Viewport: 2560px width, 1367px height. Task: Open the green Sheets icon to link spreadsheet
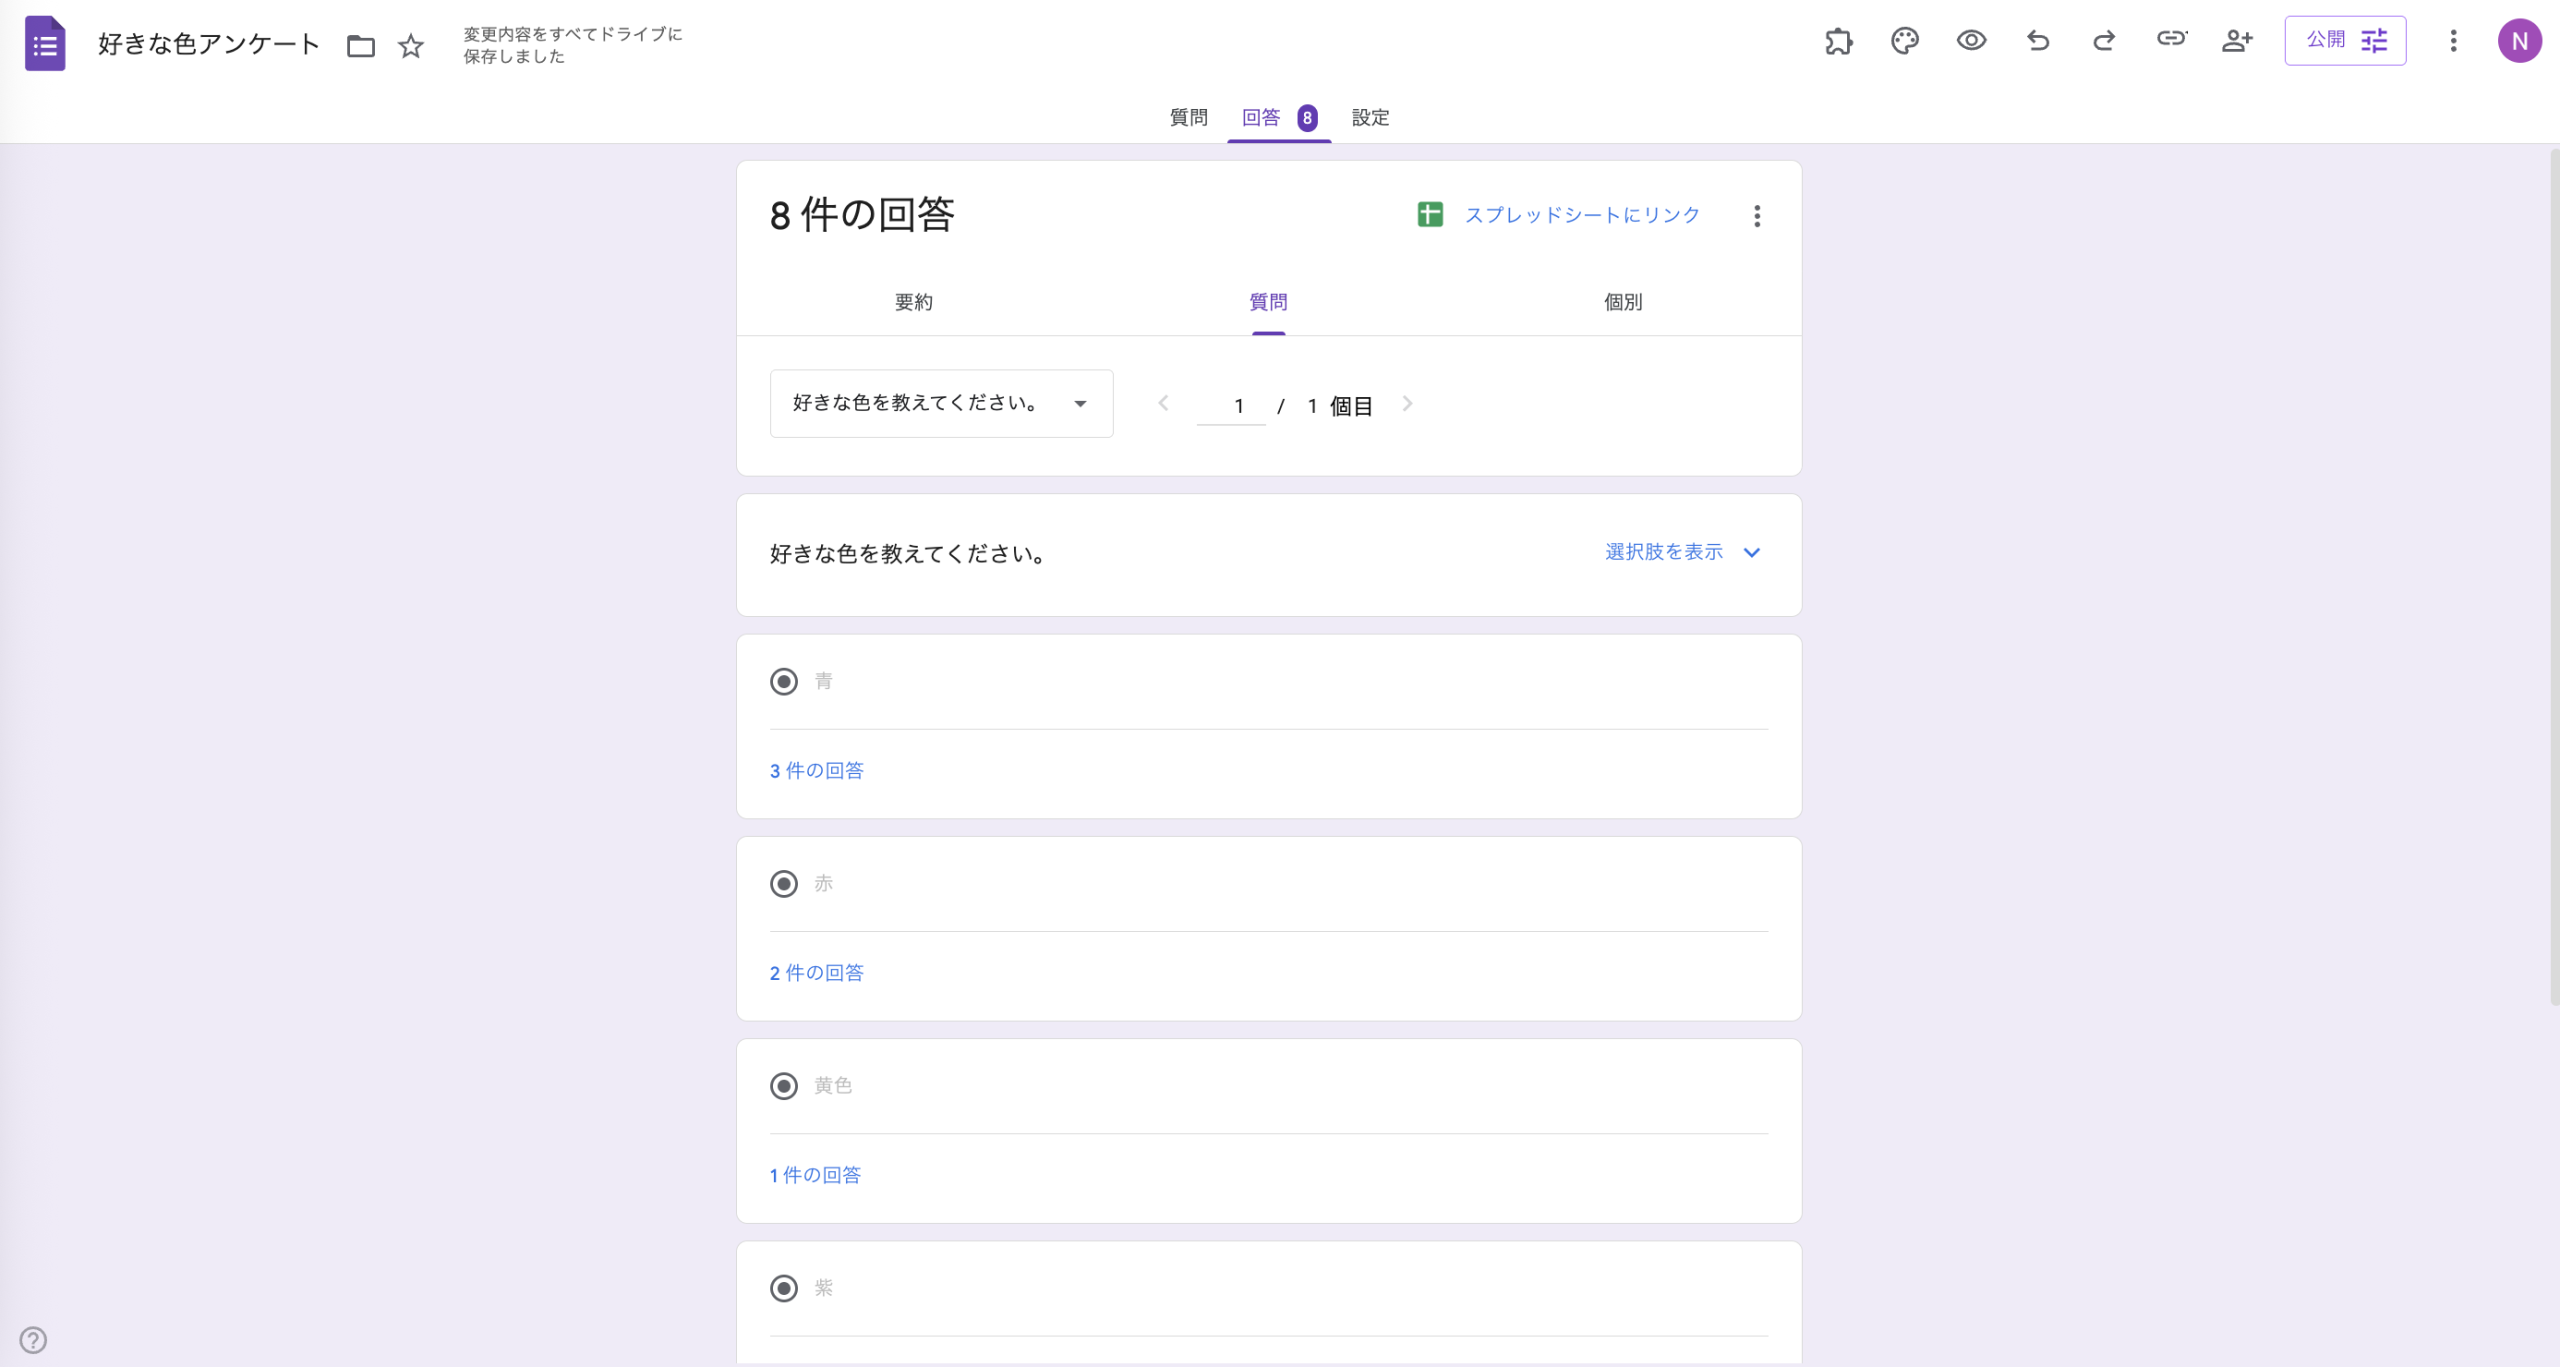[x=1430, y=213]
